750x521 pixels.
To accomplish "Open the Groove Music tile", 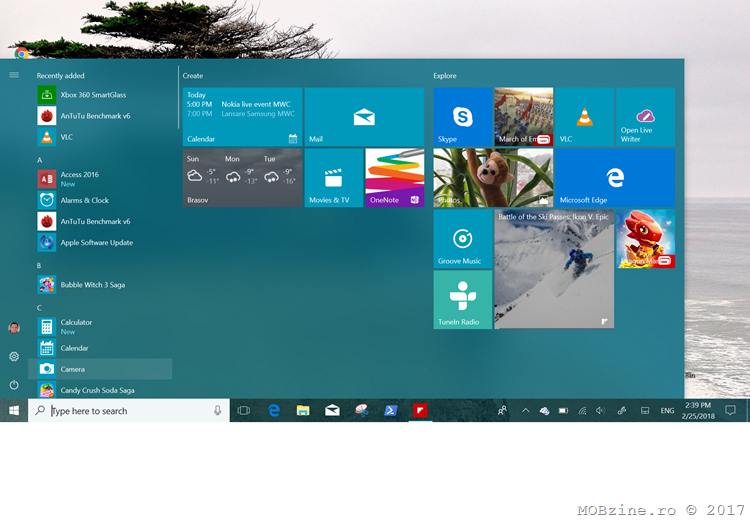I will tap(462, 239).
